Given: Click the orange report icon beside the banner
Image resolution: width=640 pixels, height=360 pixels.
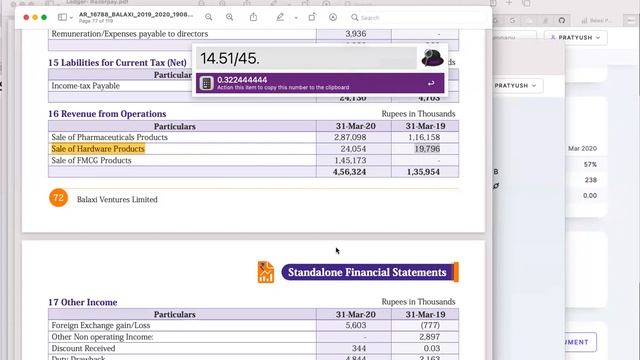Looking at the screenshot, I should click(266, 272).
